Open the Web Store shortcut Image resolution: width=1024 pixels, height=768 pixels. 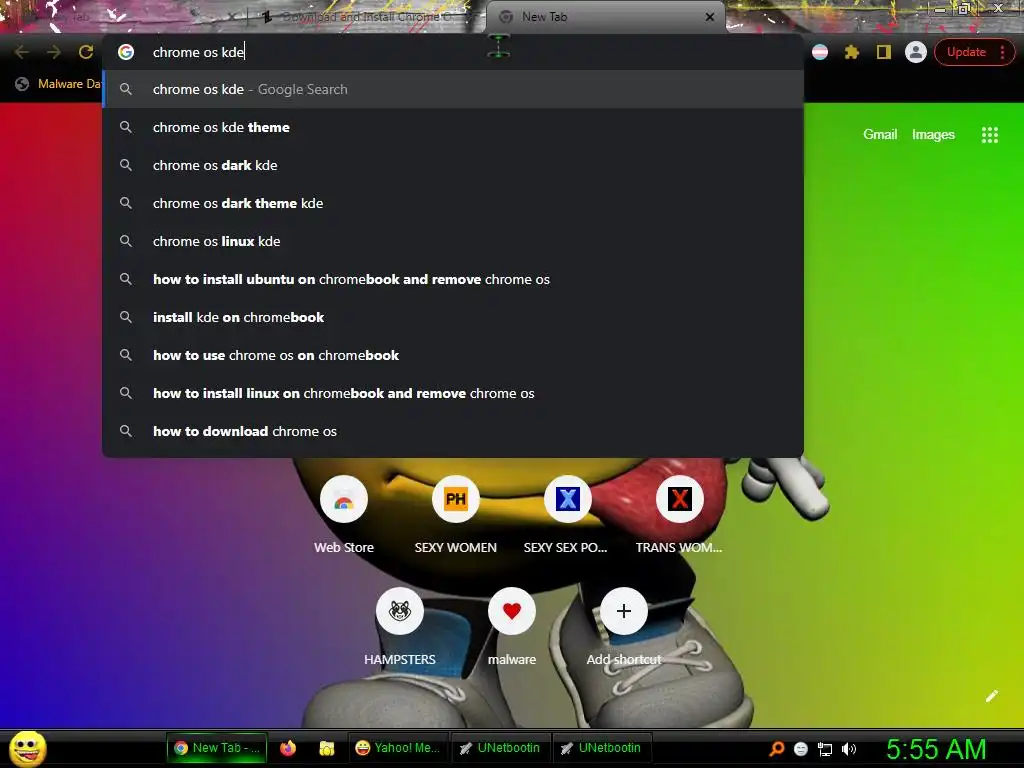tap(344, 500)
